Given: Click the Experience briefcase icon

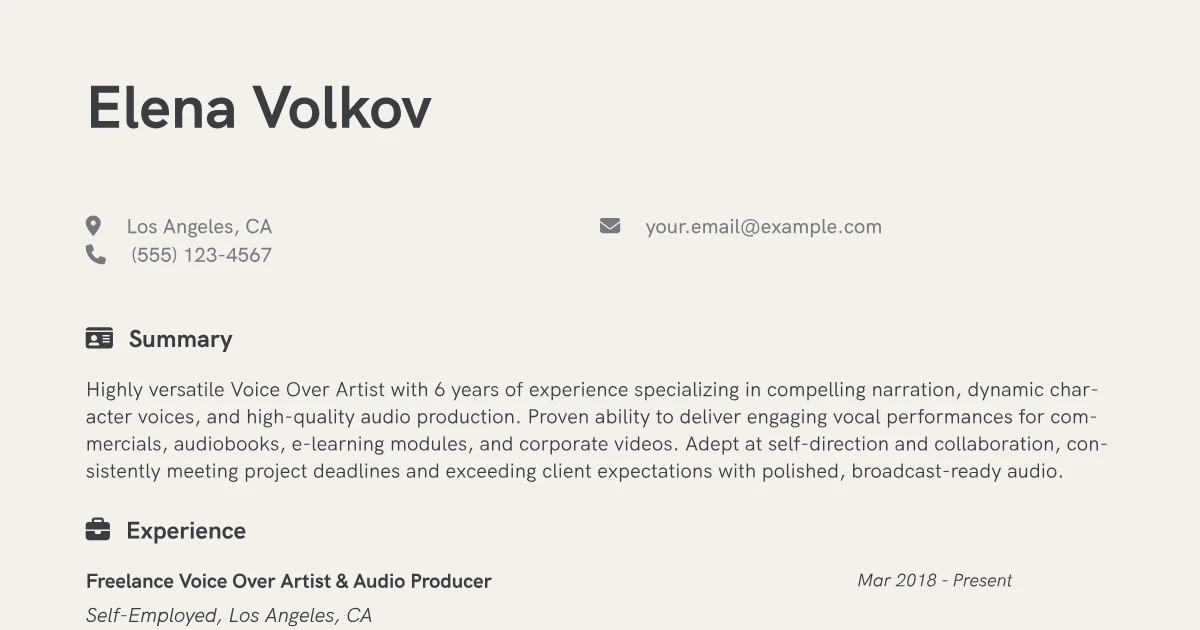Looking at the screenshot, I should tap(98, 530).
